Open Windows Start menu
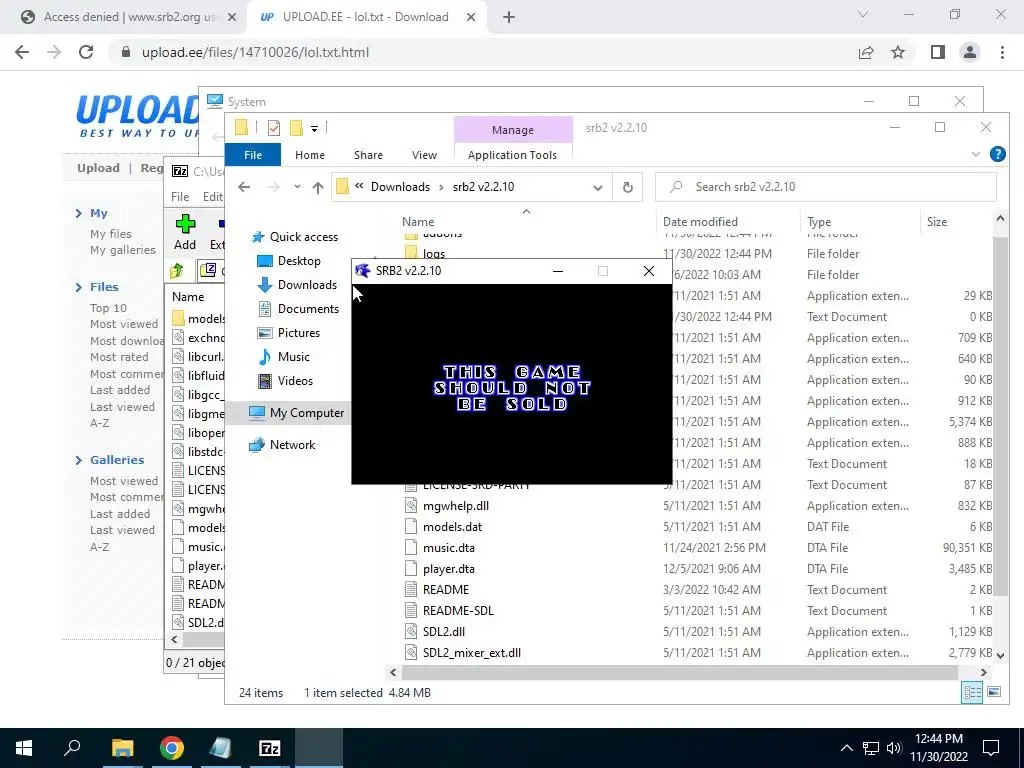The height and width of the screenshot is (768, 1024). pyautogui.click(x=24, y=748)
